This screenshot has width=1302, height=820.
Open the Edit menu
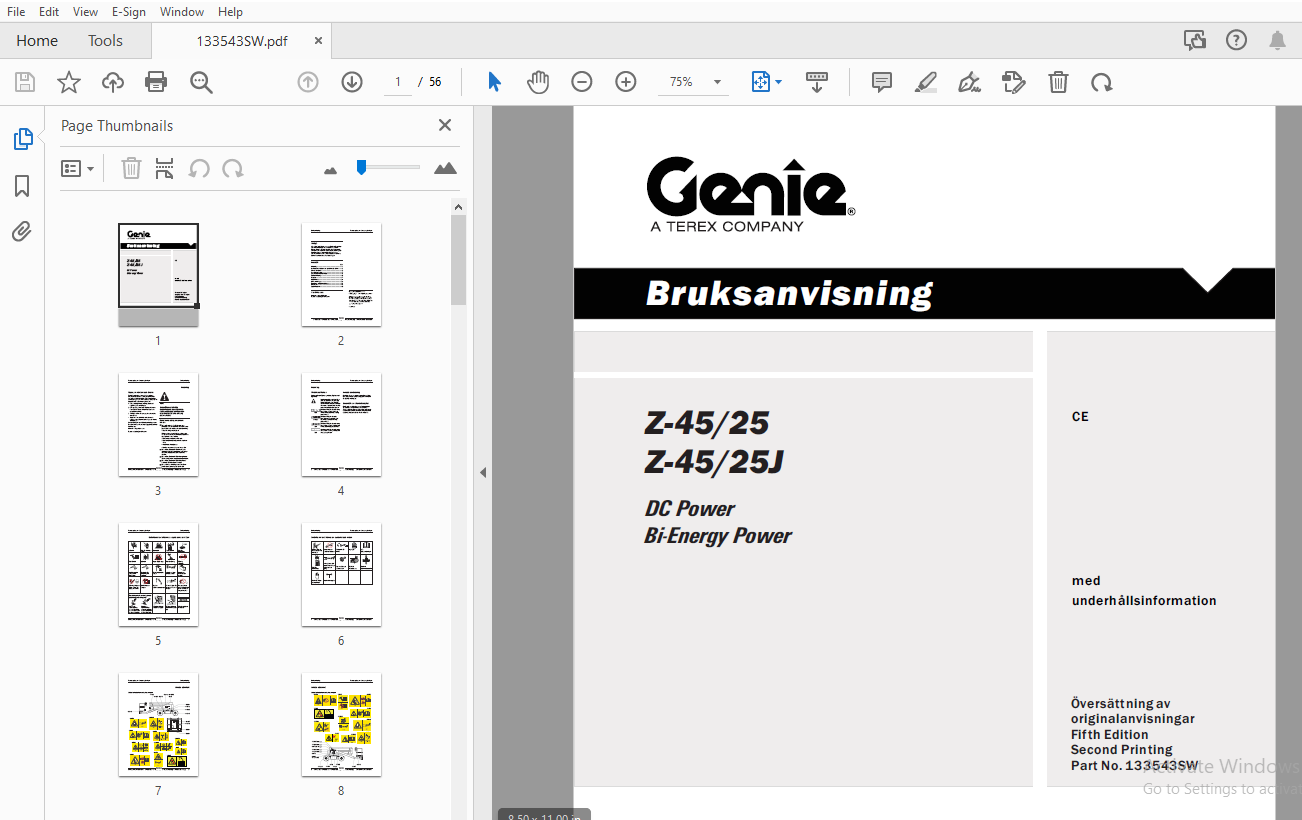(x=49, y=12)
